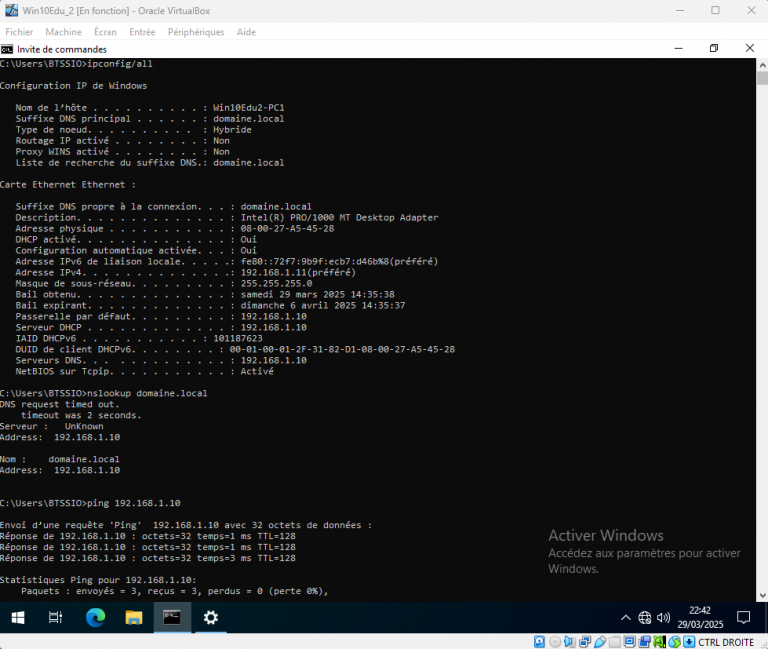Screen dimensions: 768x649
Task: Launch Microsoft Edge from the taskbar
Action: pos(95,618)
